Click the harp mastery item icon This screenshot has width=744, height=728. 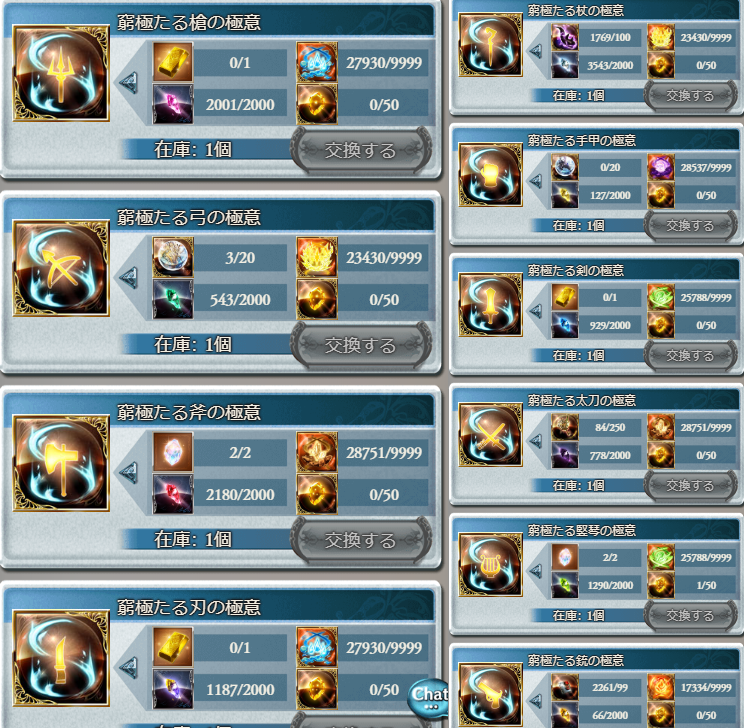491,565
